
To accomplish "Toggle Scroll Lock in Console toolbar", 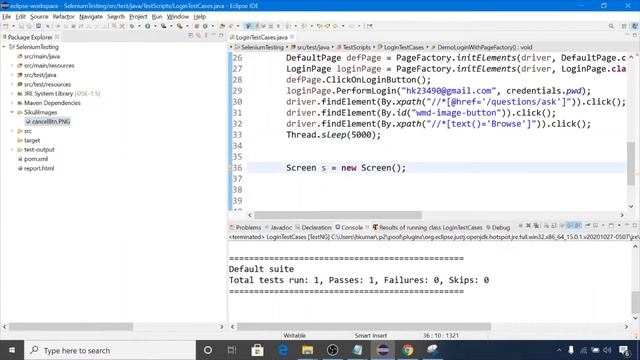I will point(553,226).
